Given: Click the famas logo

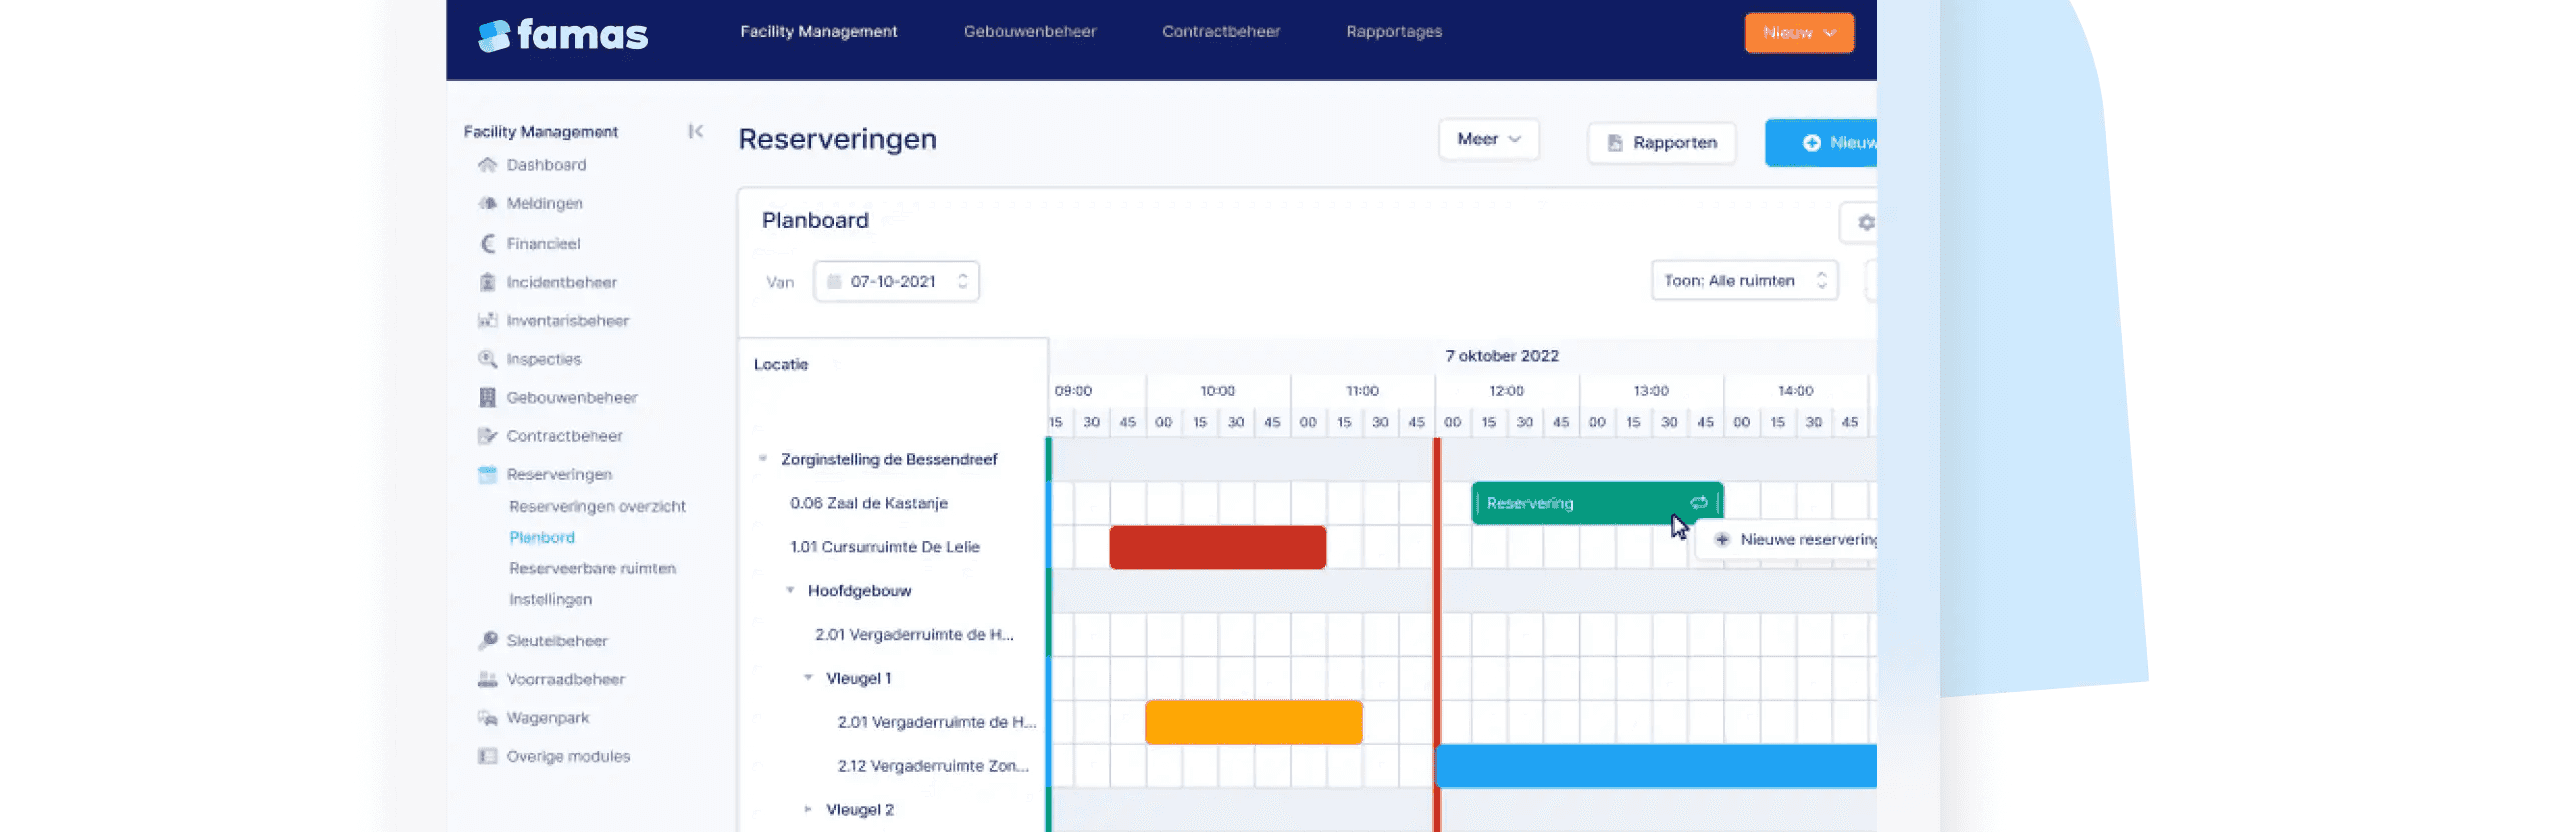Looking at the screenshot, I should tap(562, 35).
